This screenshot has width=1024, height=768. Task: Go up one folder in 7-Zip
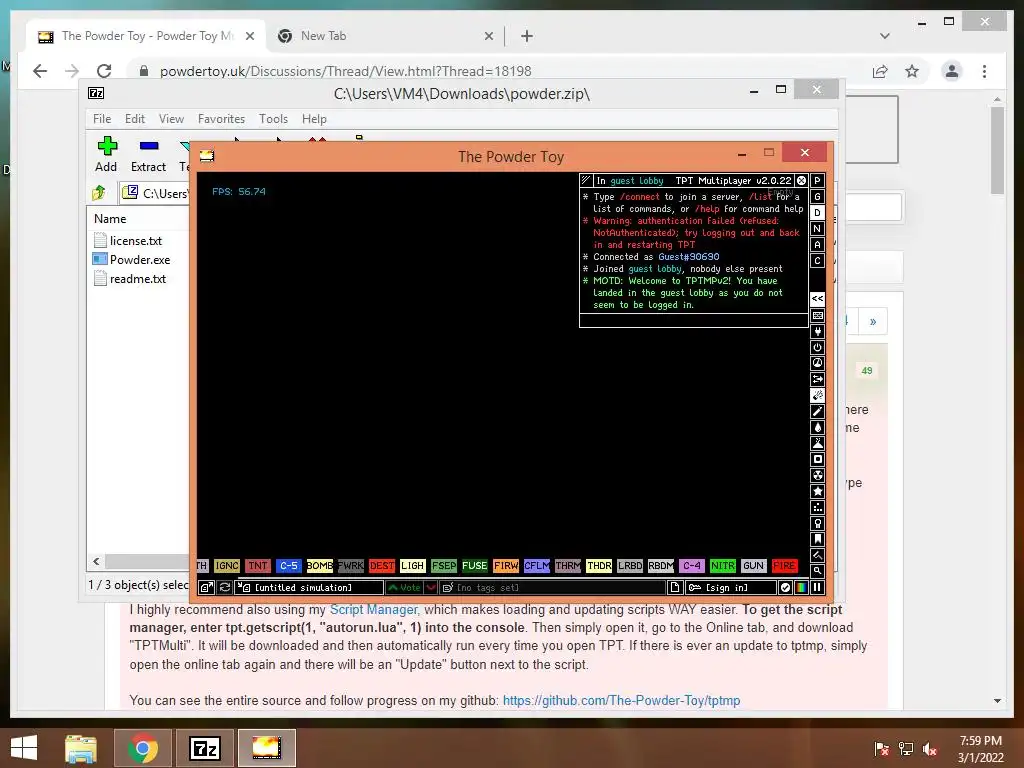(99, 193)
